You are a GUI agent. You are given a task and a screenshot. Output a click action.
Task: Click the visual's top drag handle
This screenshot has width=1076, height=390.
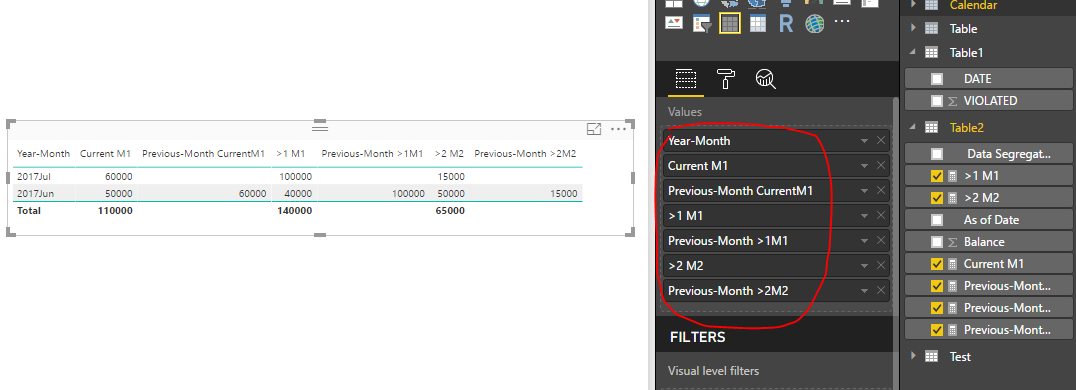320,128
